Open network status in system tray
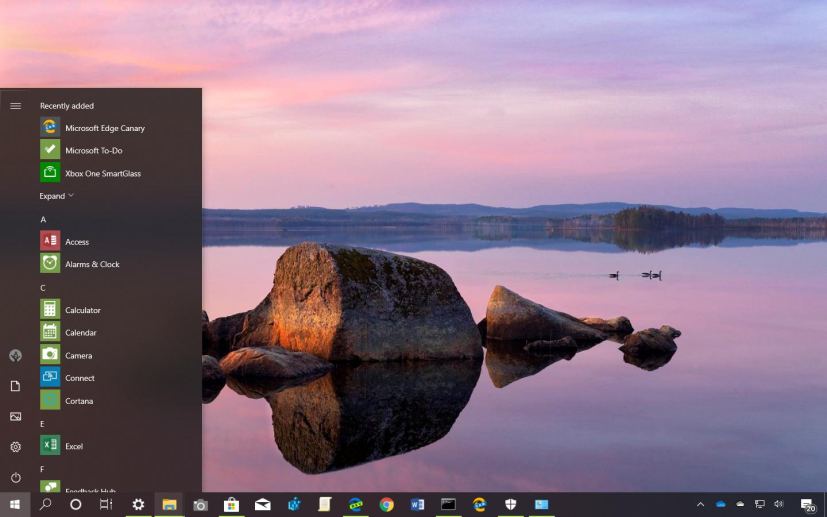Screen dimensions: 827x517 [x=759, y=504]
